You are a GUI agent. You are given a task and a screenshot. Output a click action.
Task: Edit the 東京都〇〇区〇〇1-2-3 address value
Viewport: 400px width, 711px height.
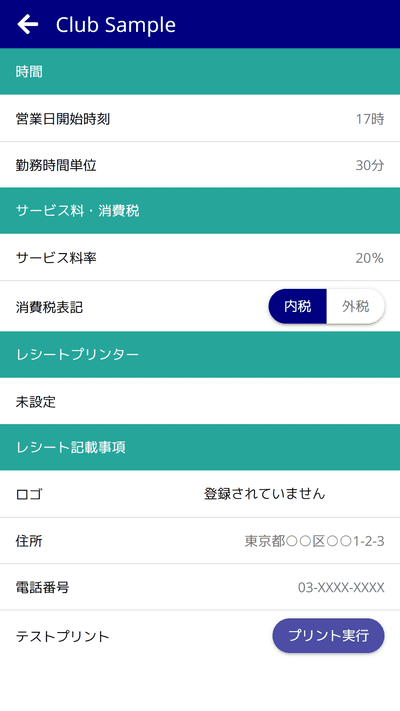point(315,541)
